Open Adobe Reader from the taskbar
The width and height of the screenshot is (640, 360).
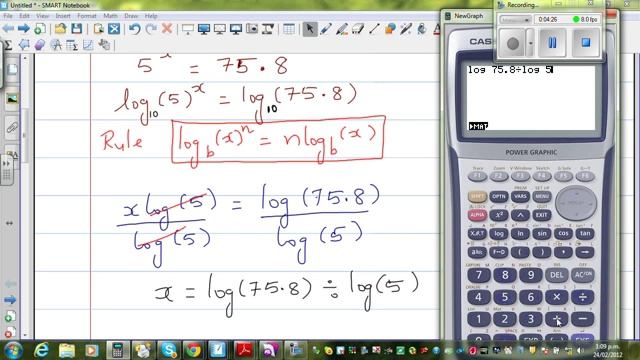[x=244, y=350]
